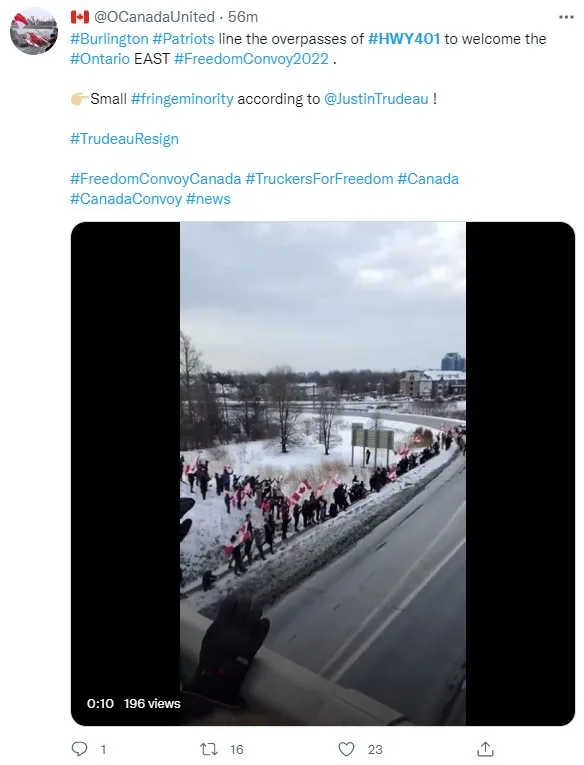Open the #Burlington hashtag
Viewport: 584px width, 765px height.
tap(109, 39)
